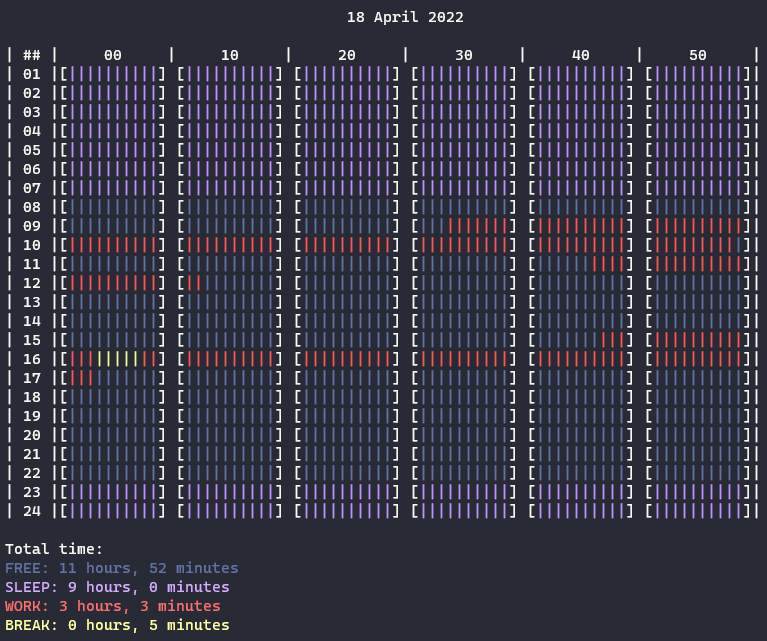Click the "20" minute column header

point(347,55)
